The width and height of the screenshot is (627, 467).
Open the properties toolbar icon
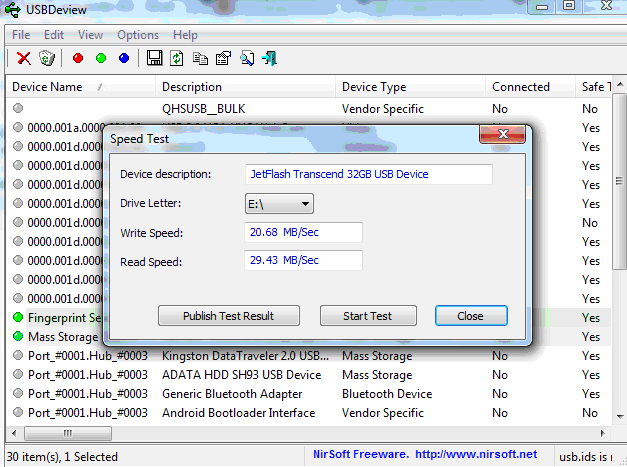(222, 59)
